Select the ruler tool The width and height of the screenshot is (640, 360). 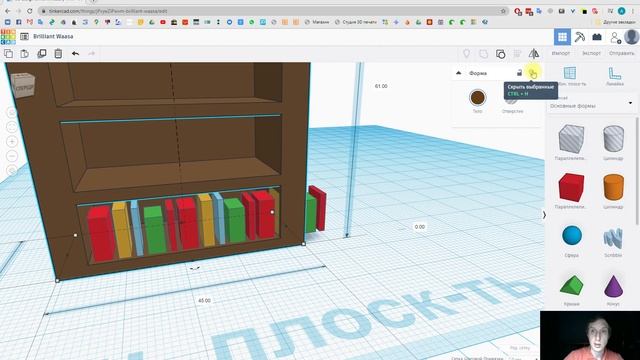(615, 76)
